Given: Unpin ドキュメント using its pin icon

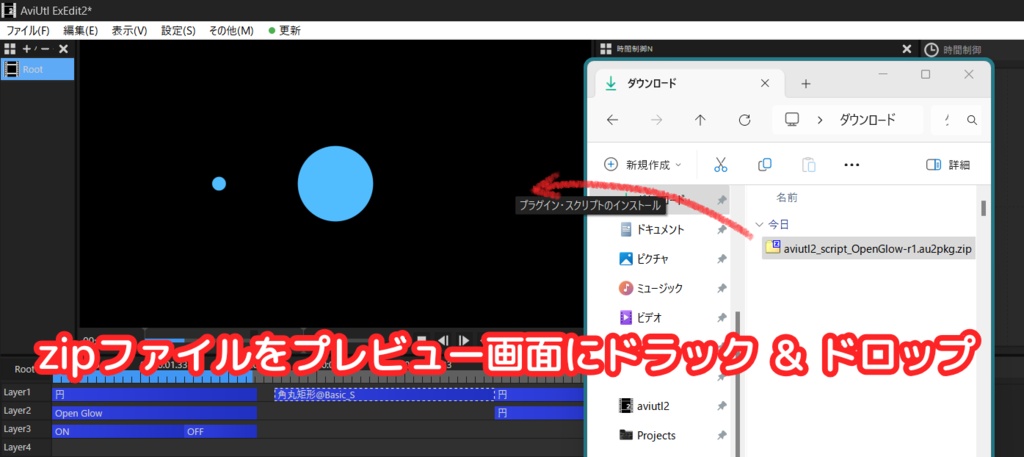Looking at the screenshot, I should pos(722,230).
